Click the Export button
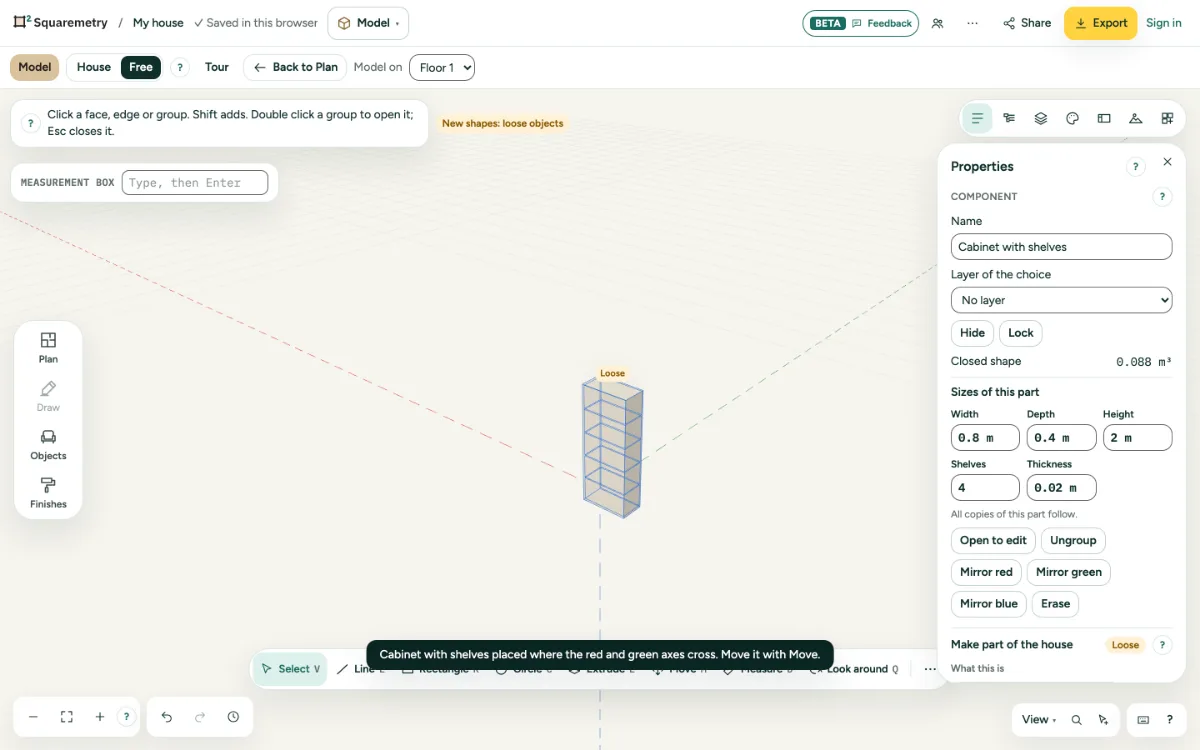Viewport: 1200px width, 750px height. [1100, 23]
